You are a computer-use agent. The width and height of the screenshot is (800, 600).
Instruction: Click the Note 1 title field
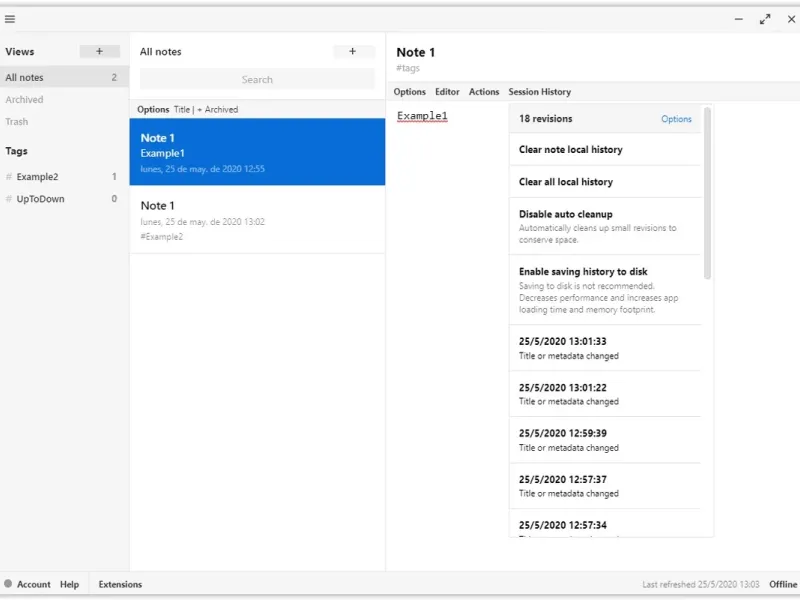coord(416,52)
